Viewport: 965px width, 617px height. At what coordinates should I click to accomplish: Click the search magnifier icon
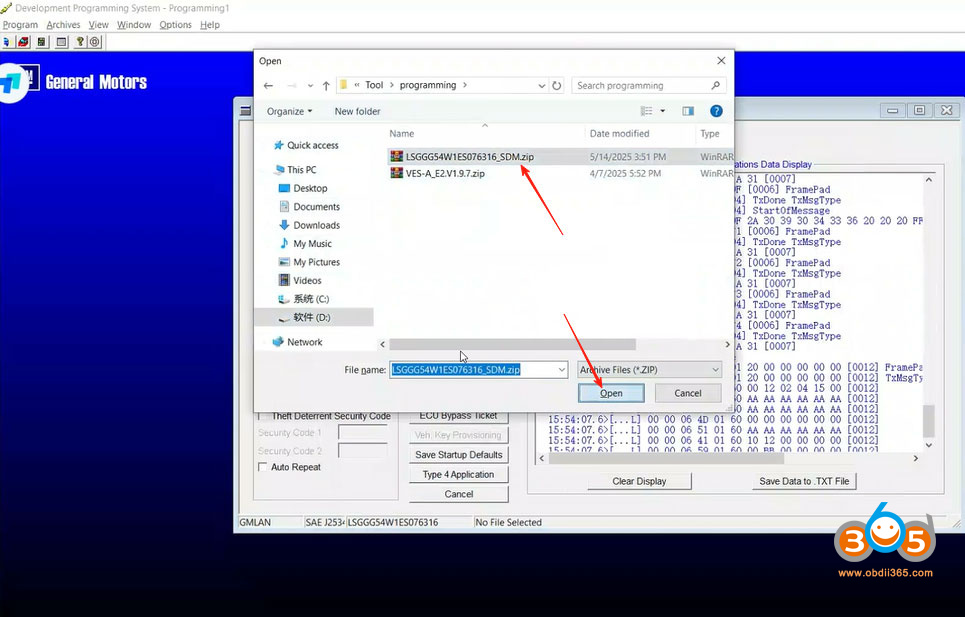click(716, 86)
